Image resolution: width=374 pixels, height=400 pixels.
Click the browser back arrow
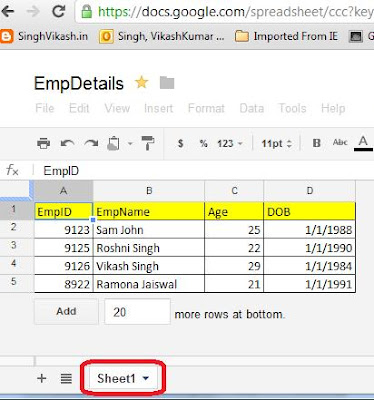[x=7, y=11]
